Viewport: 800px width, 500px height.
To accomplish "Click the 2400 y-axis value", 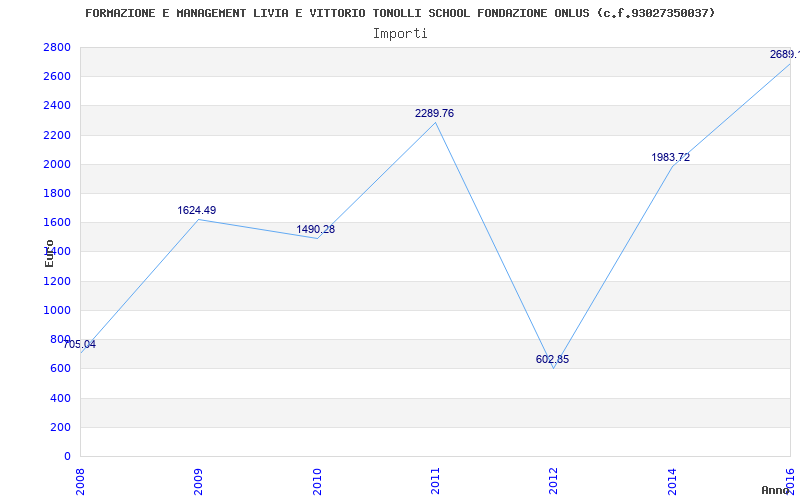I will point(57,106).
